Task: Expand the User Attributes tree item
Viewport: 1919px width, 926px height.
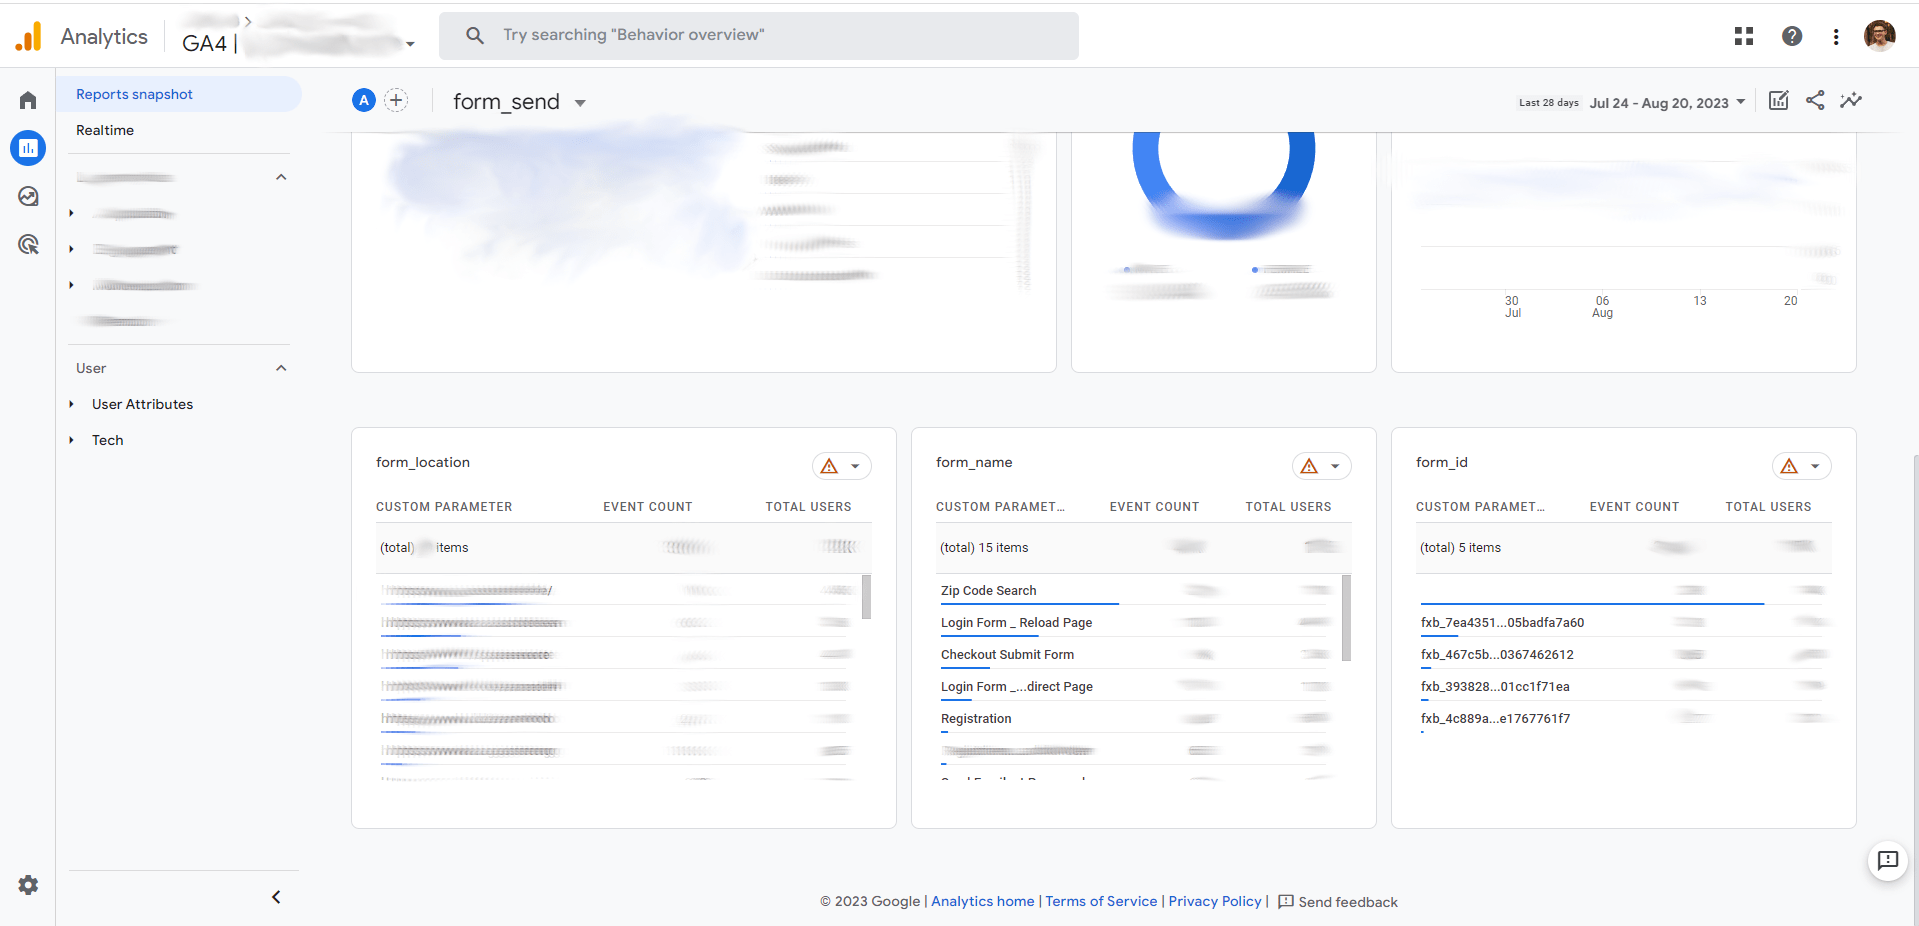Action: (72, 404)
